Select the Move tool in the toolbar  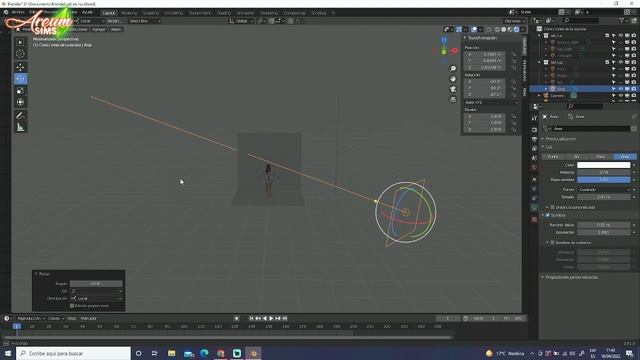[20, 67]
